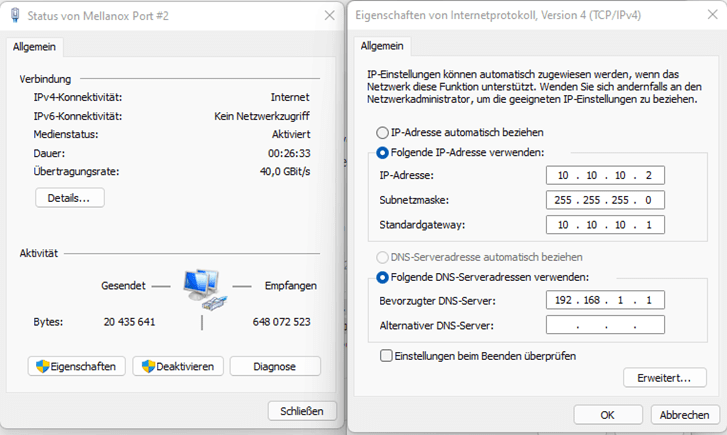
Task: Run the Diagnose button
Action: coord(275,366)
